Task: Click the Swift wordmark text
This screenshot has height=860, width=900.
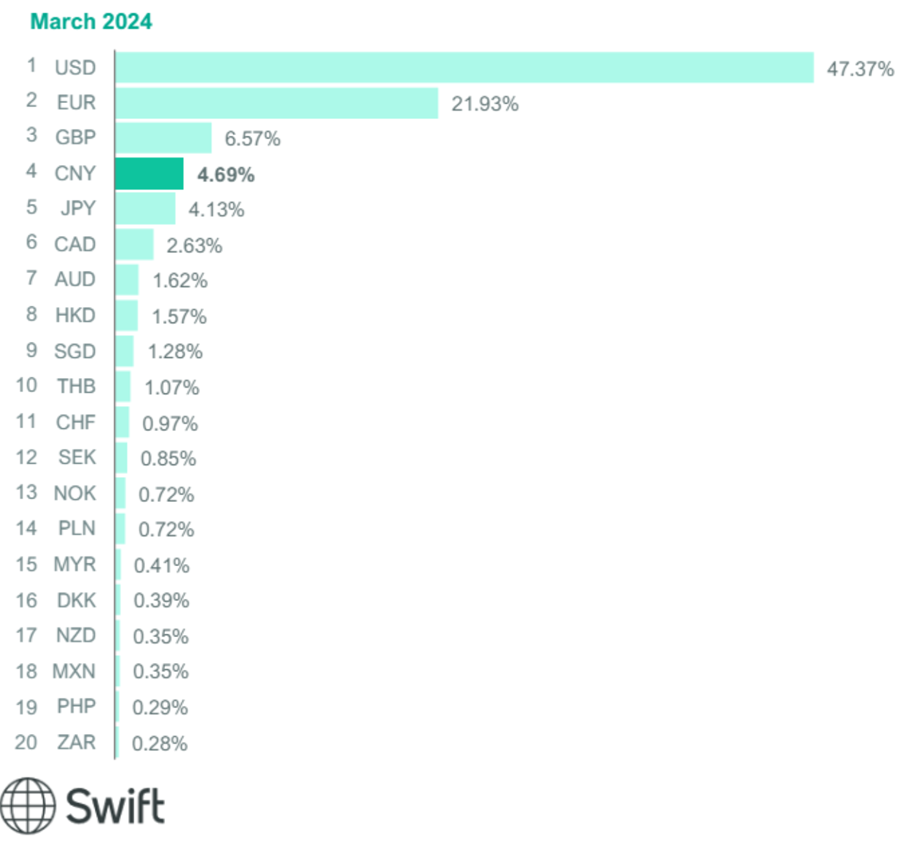Action: tap(116, 806)
